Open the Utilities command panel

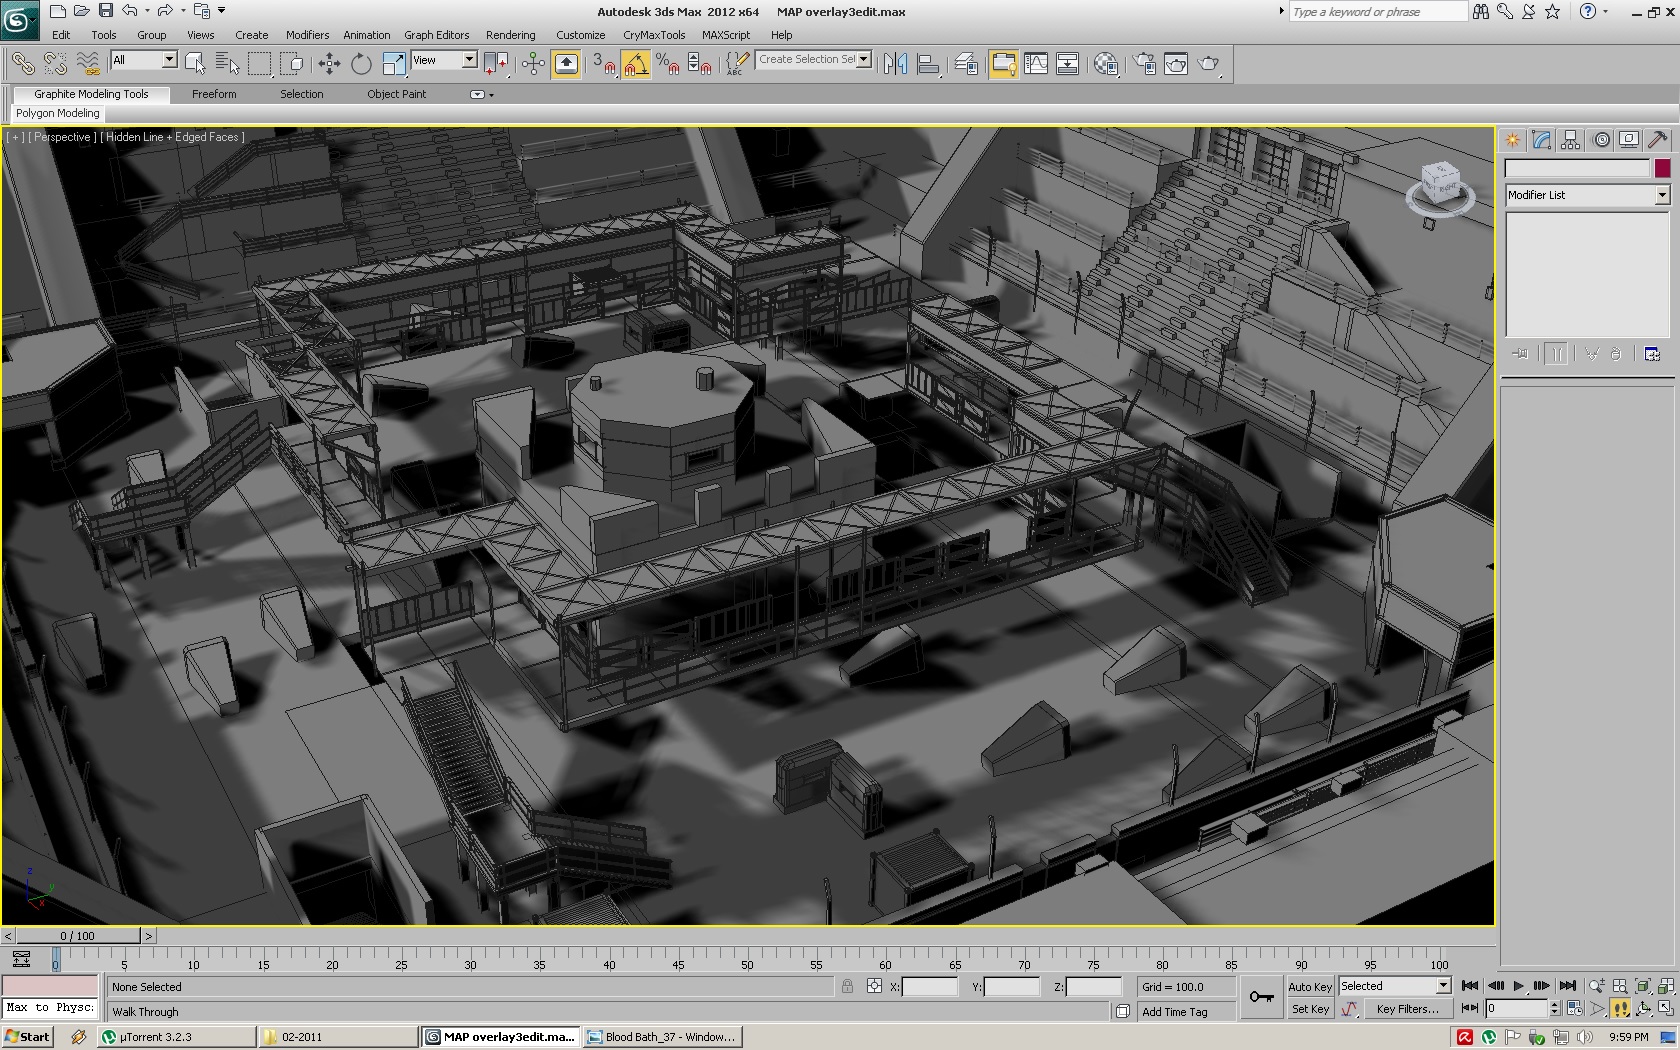click(1658, 140)
